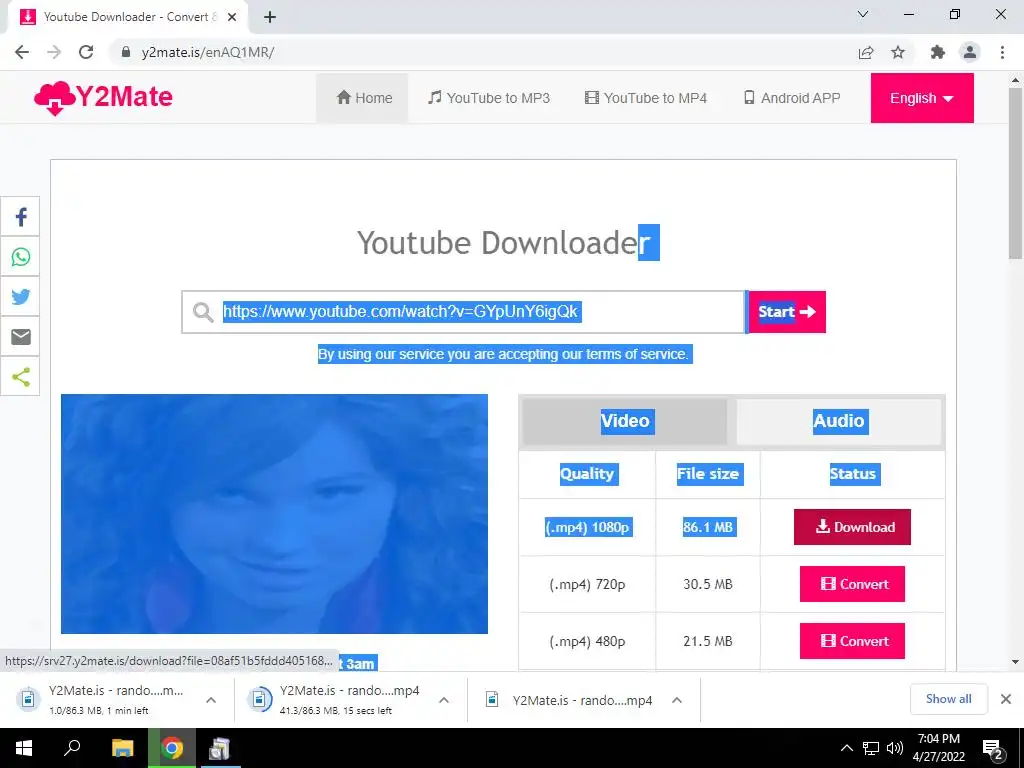
Task: Open the green general share icon
Action: pyautogui.click(x=20, y=376)
